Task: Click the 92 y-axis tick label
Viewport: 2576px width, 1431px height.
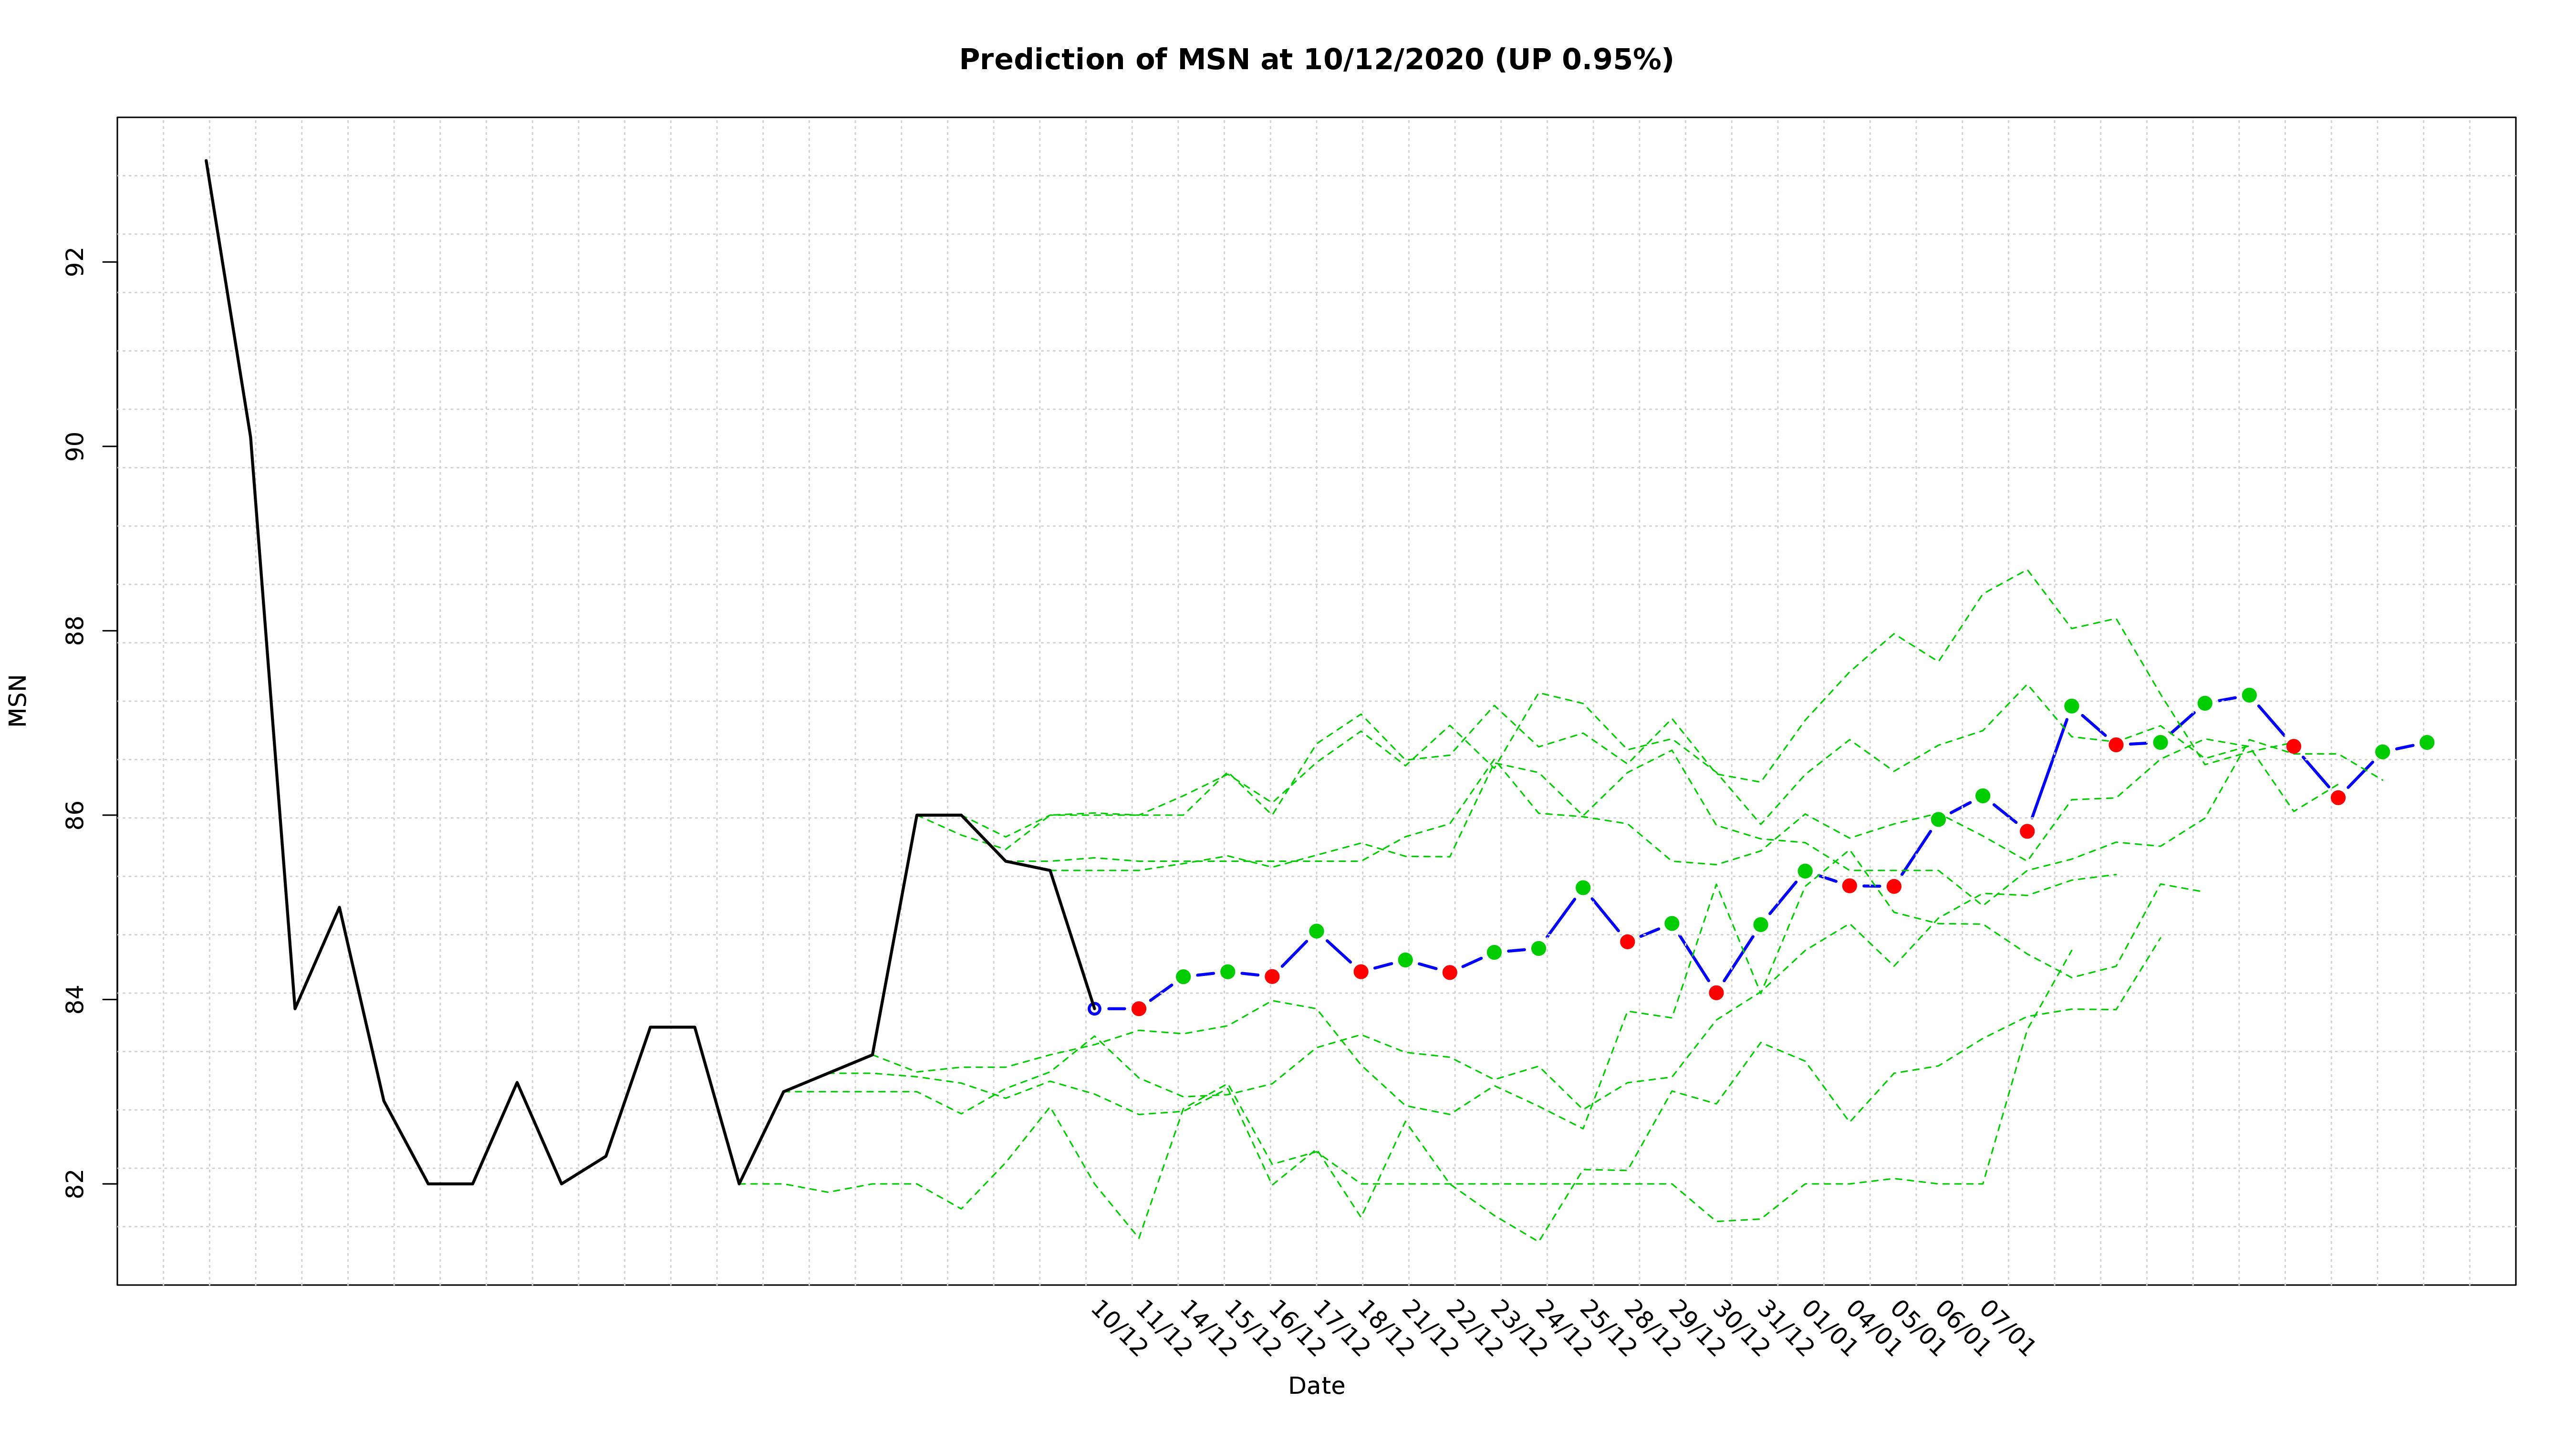Action: click(73, 262)
